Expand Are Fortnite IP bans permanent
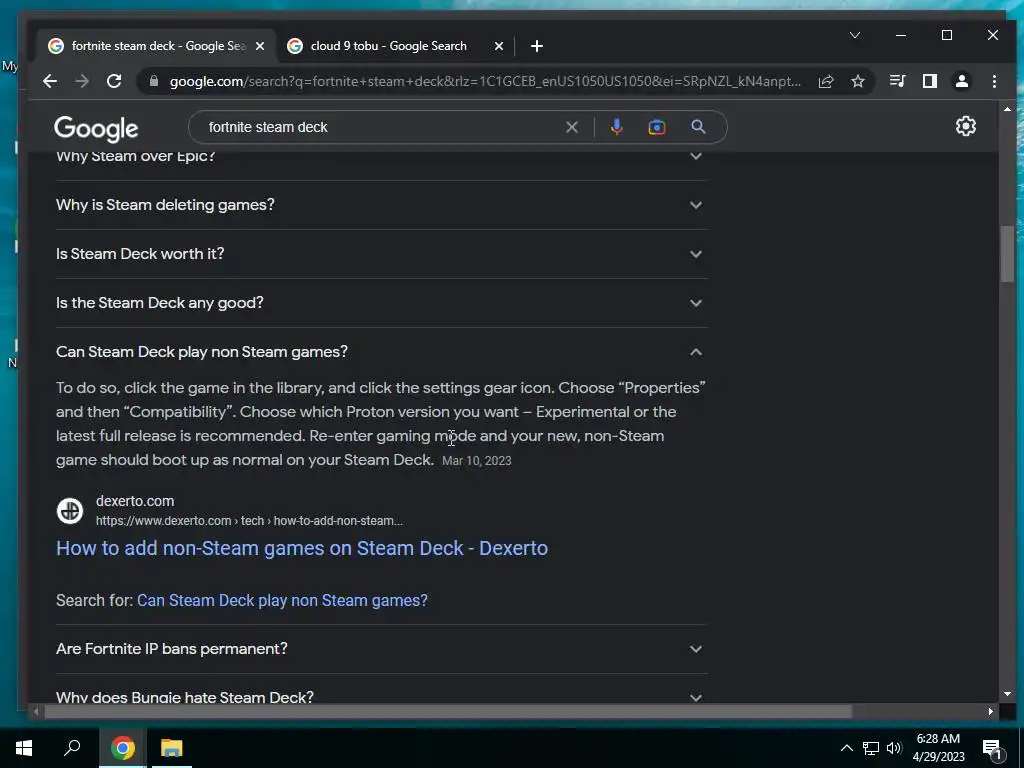This screenshot has width=1024, height=768. (x=382, y=649)
